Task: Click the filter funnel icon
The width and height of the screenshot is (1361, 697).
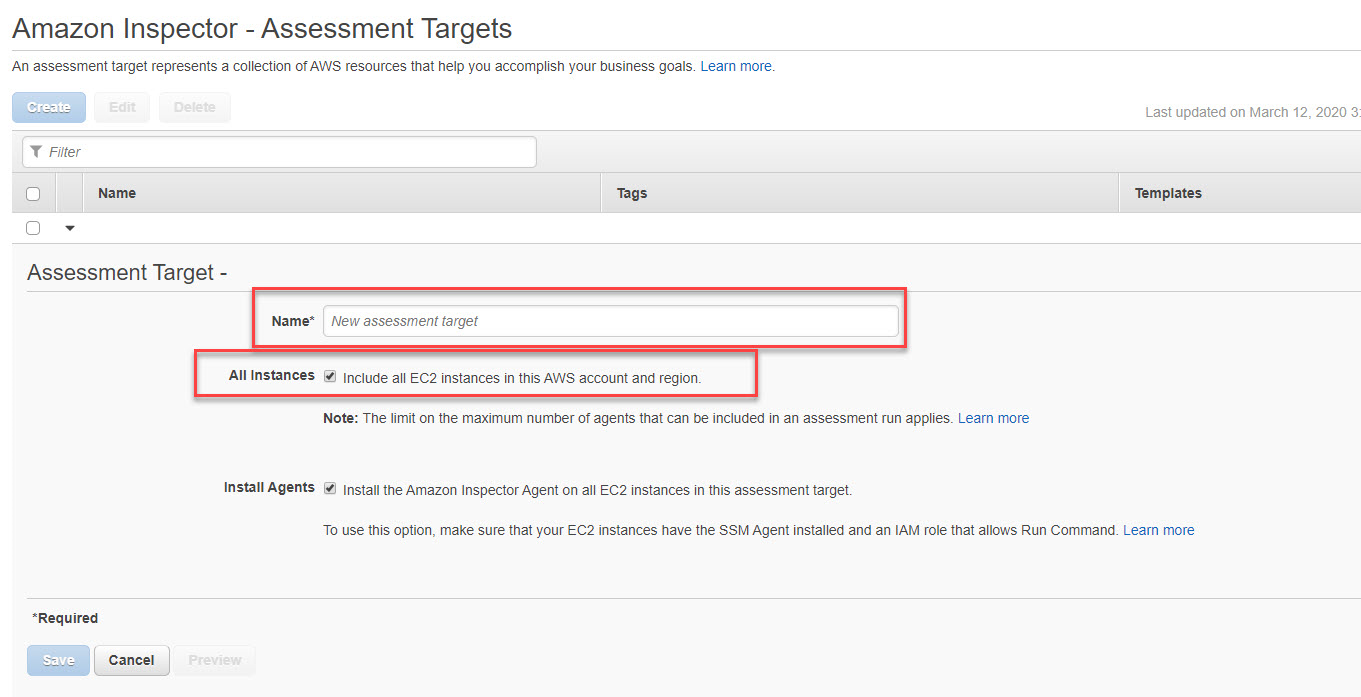Action: coord(35,151)
